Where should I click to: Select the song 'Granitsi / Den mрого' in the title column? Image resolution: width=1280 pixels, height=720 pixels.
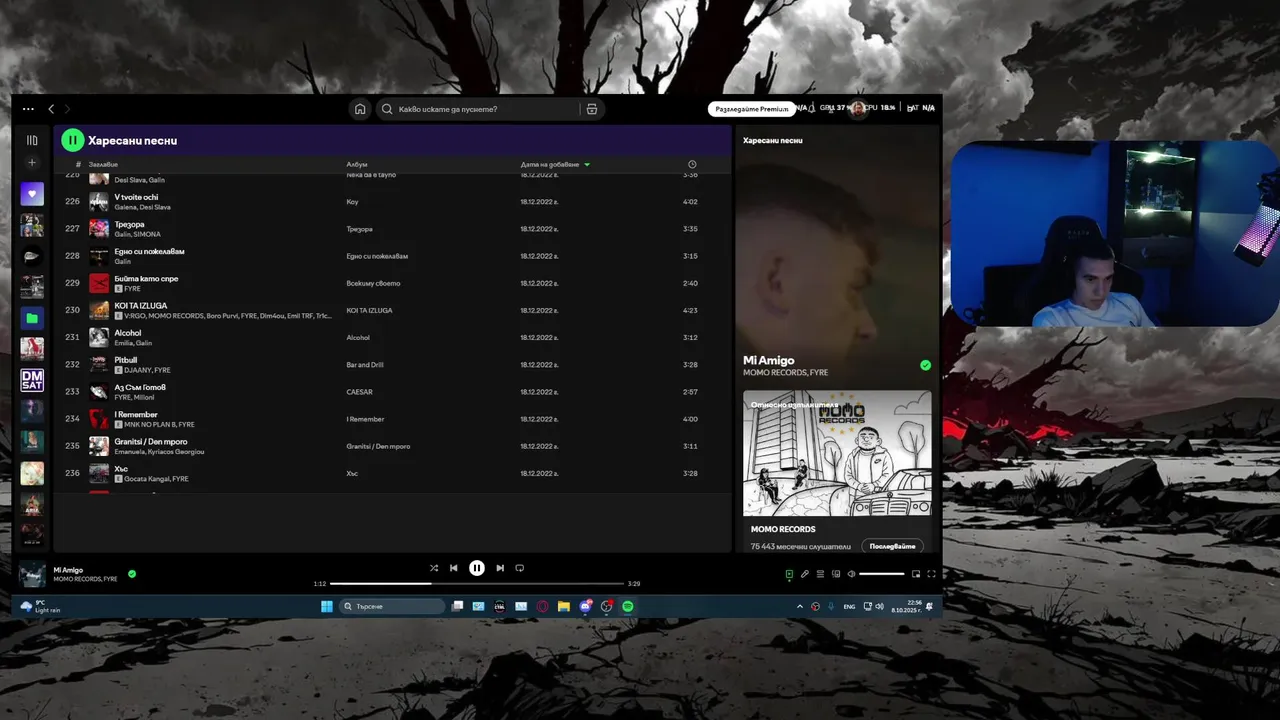pos(151,441)
